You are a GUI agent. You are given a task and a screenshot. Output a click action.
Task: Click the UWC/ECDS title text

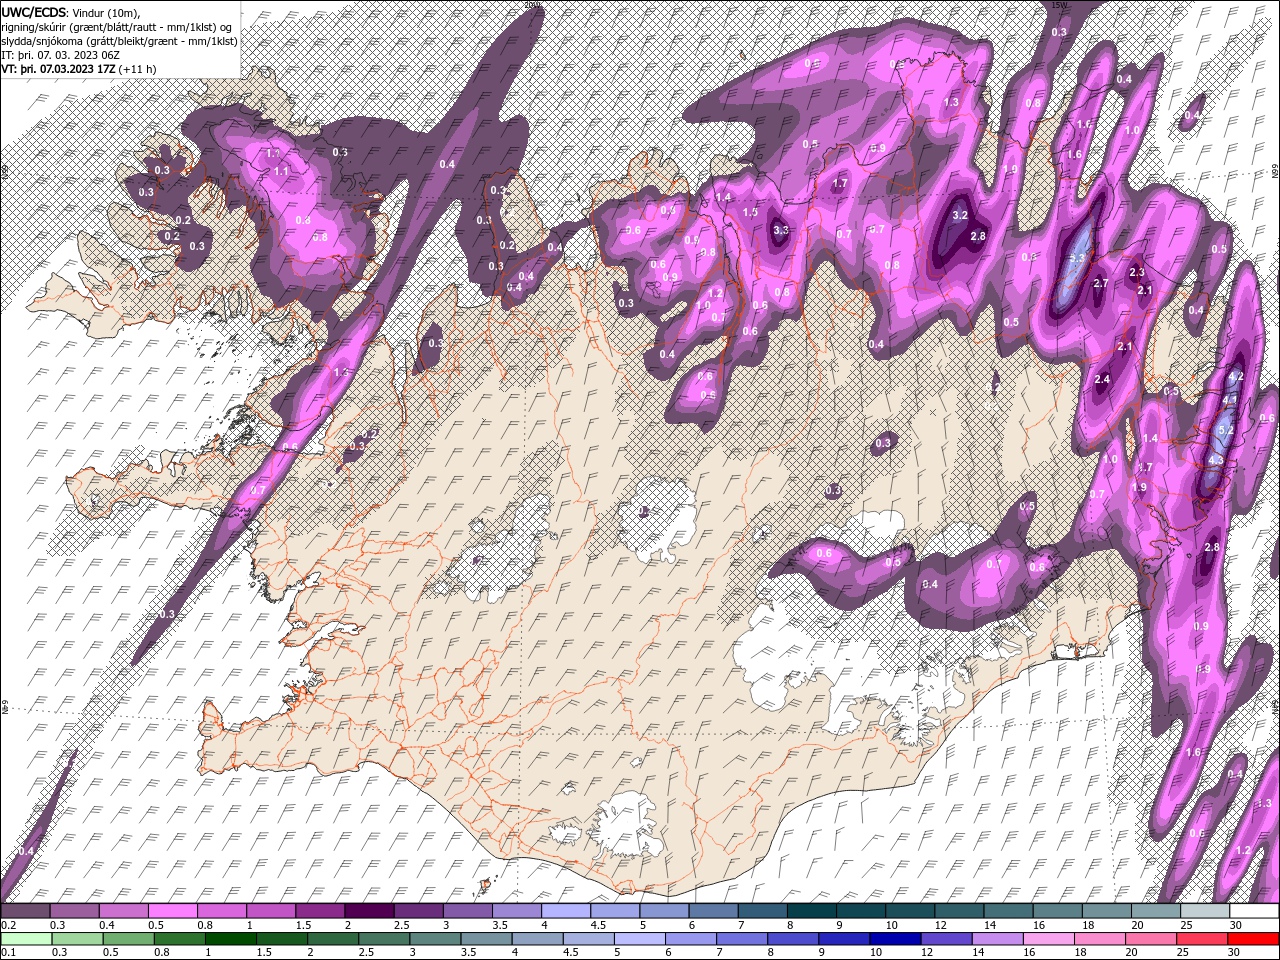[x=33, y=11]
